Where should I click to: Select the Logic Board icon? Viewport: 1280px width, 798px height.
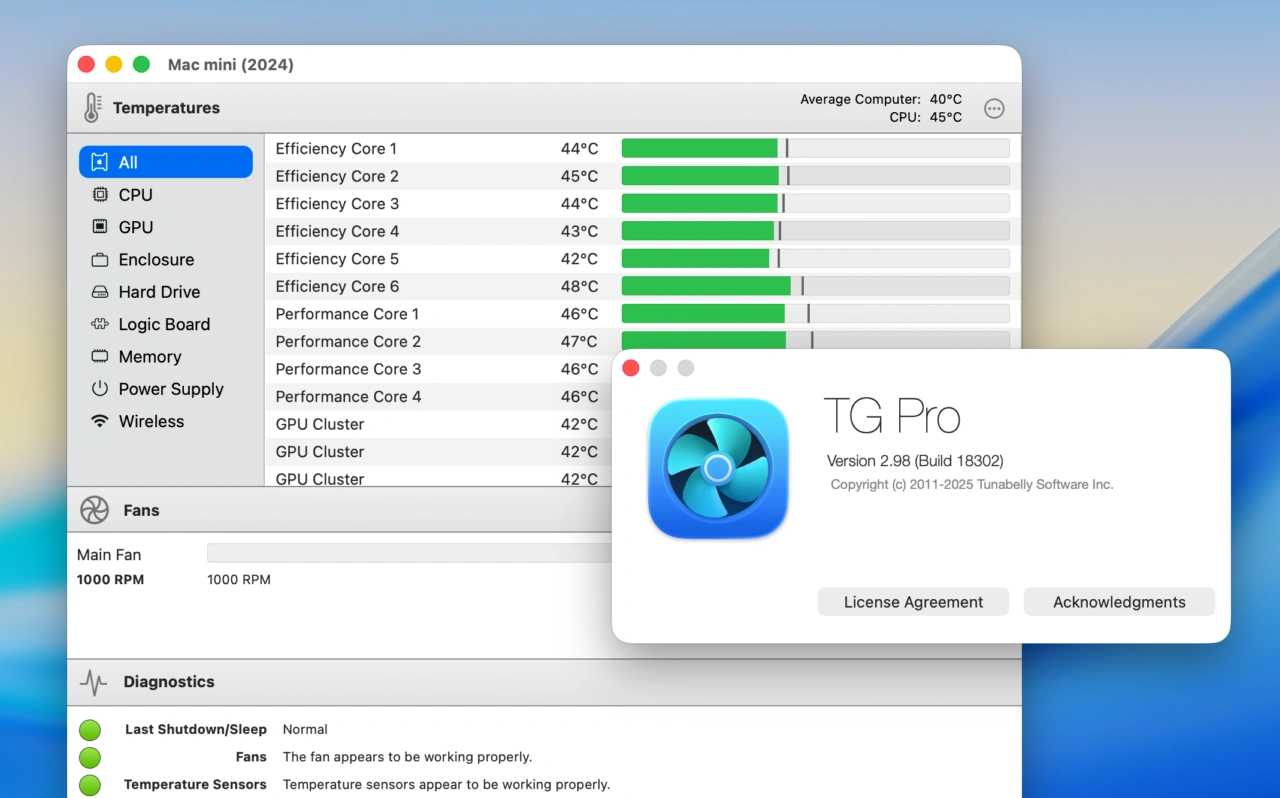tap(98, 324)
